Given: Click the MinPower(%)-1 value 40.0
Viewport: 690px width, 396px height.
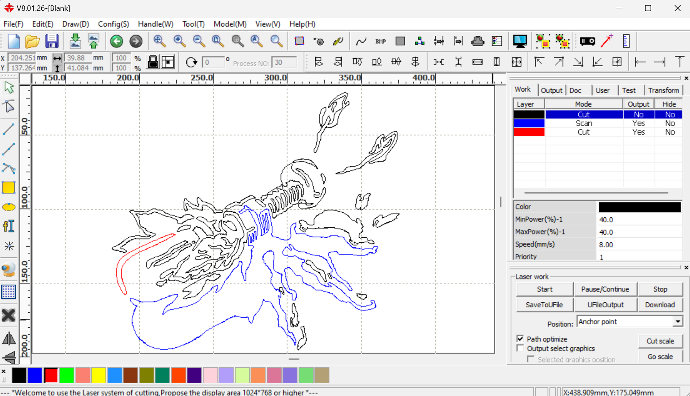Looking at the screenshot, I should point(639,219).
